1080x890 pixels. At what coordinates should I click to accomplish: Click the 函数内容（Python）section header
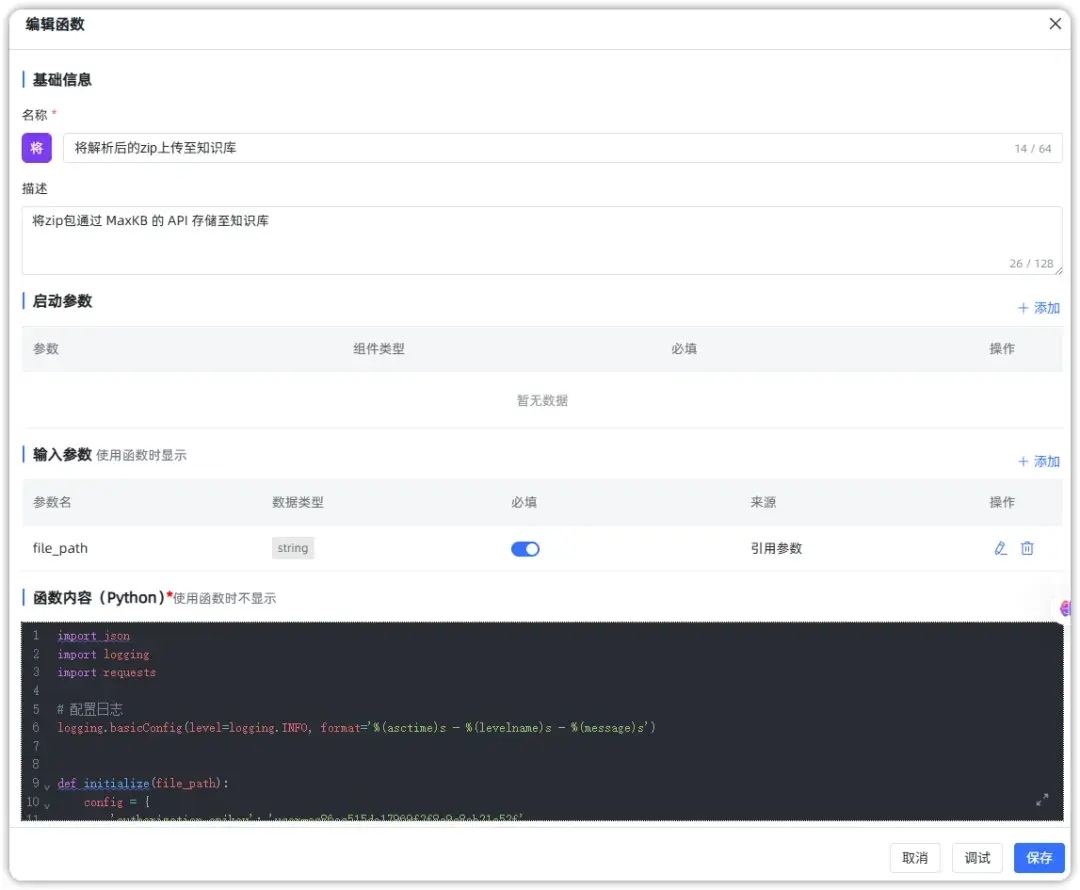95,595
